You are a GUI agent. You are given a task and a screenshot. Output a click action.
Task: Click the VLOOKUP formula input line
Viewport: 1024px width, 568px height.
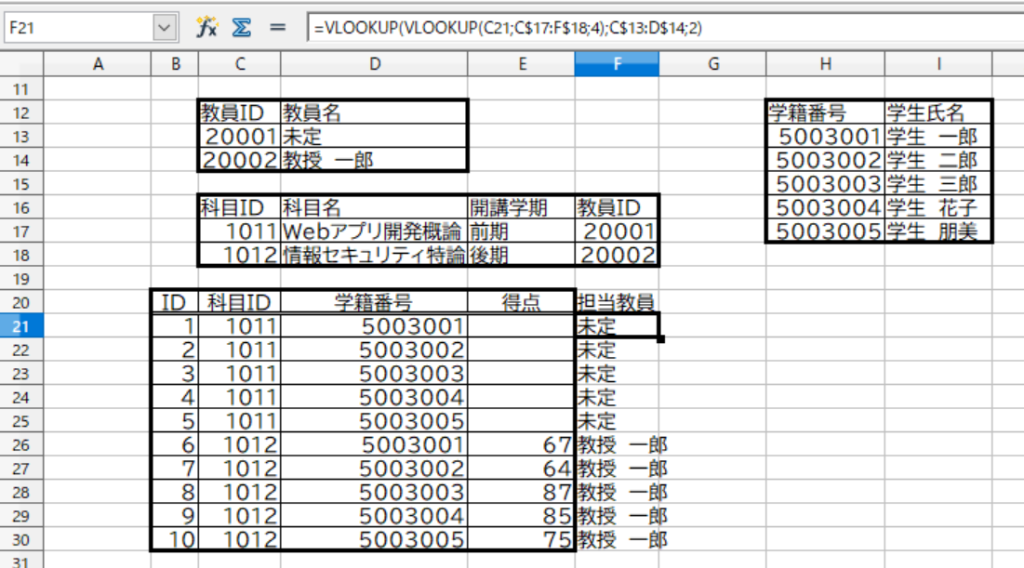(x=660, y=28)
